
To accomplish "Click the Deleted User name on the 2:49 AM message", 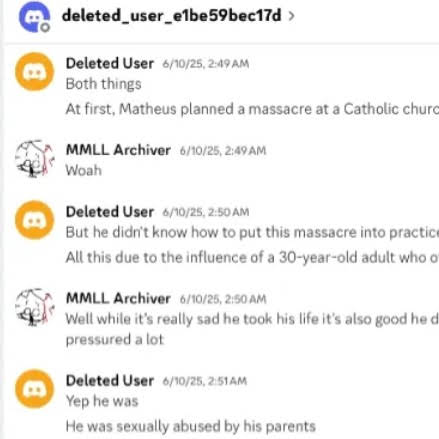I will tap(110, 63).
